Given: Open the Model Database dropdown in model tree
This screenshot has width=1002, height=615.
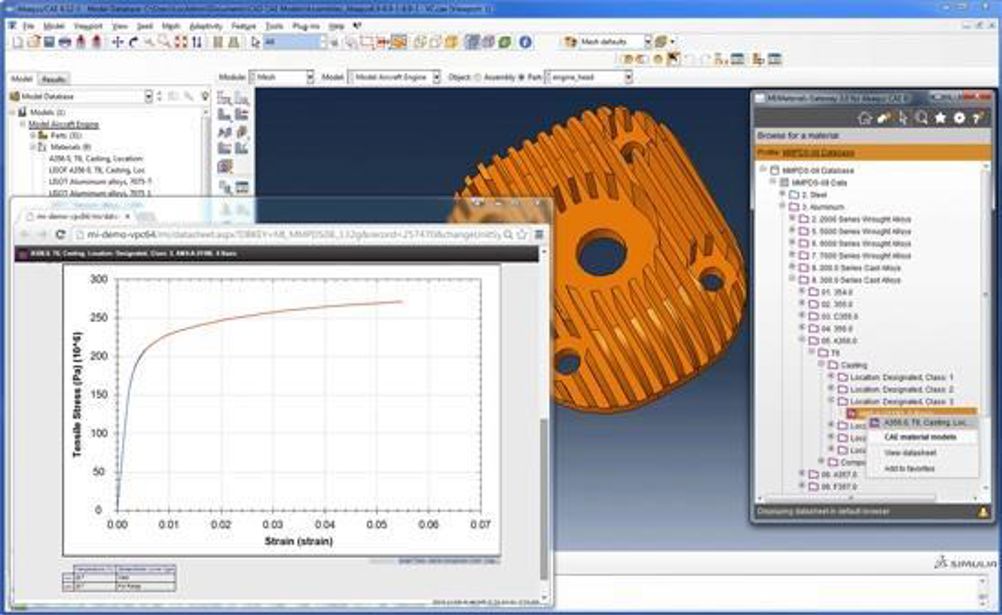Looking at the screenshot, I should pos(148,97).
